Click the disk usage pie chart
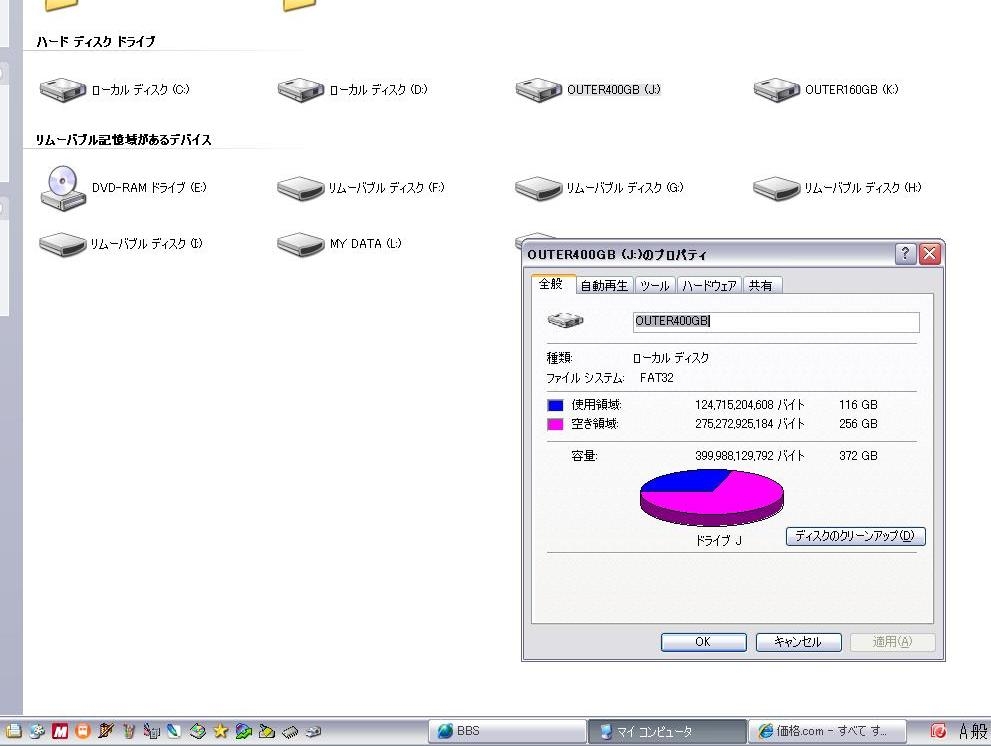 712,498
